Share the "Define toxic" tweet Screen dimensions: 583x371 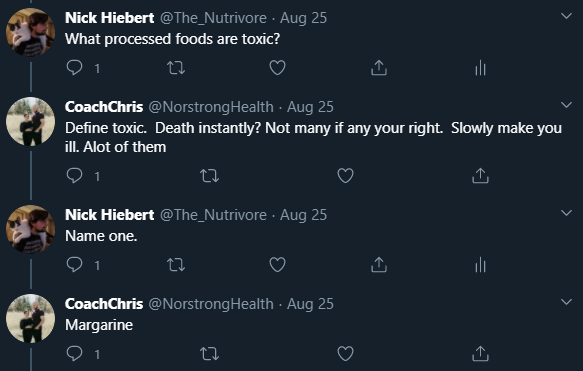point(480,175)
